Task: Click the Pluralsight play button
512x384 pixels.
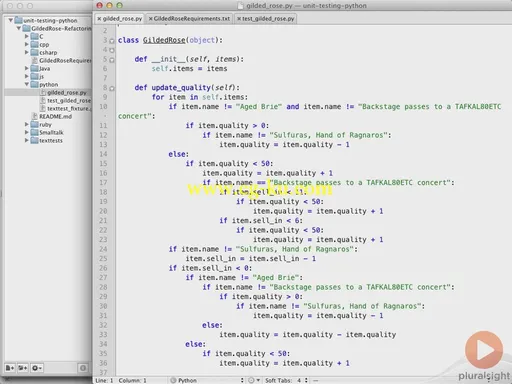Action: (484, 350)
